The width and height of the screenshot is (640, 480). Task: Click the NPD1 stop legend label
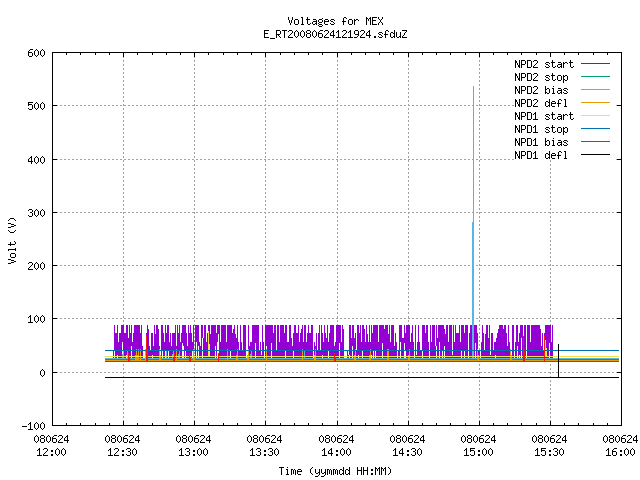[541, 129]
